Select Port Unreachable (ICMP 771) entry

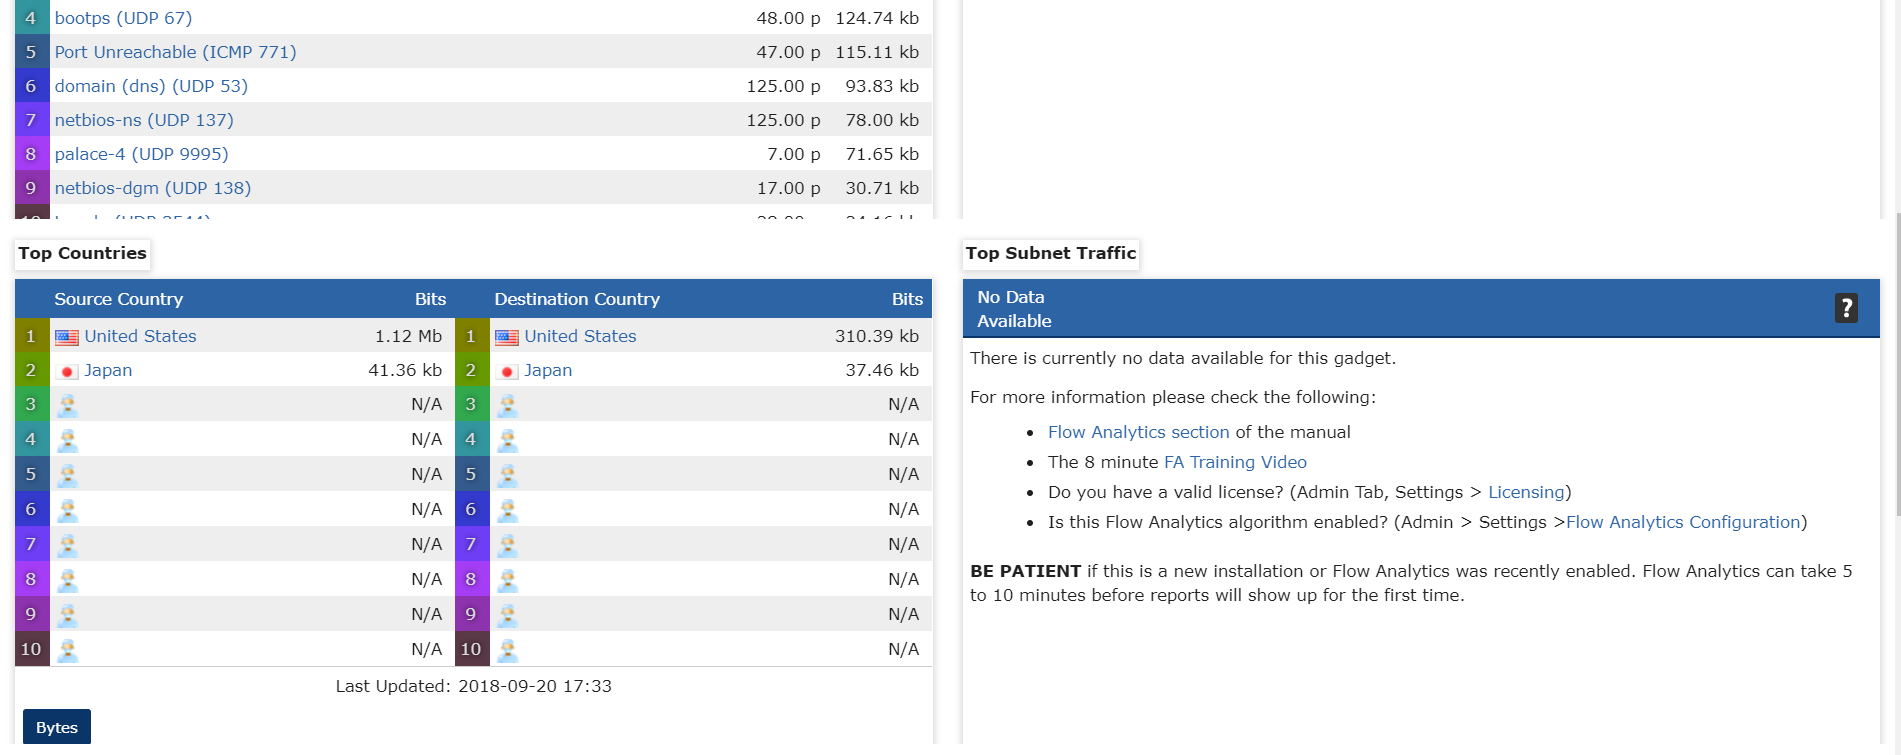pyautogui.click(x=175, y=52)
